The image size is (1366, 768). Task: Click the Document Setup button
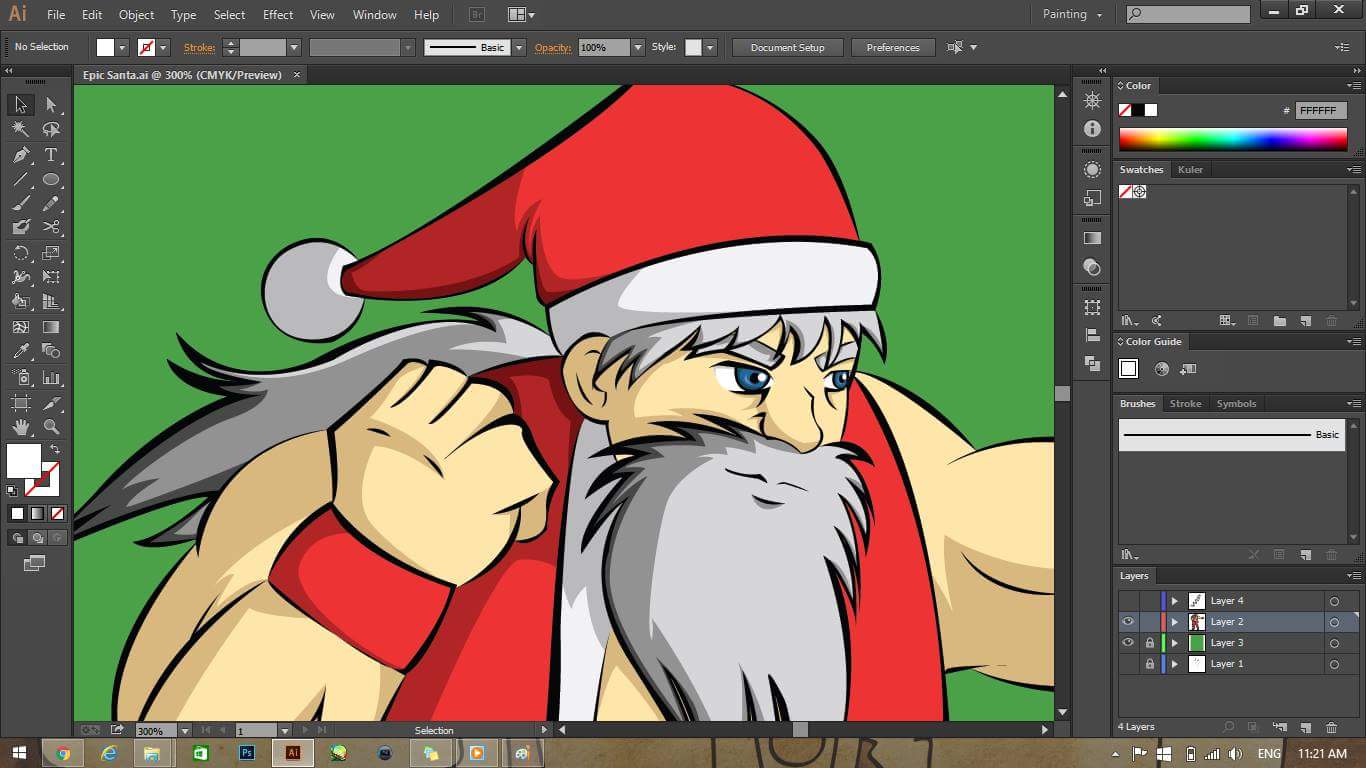pyautogui.click(x=788, y=47)
